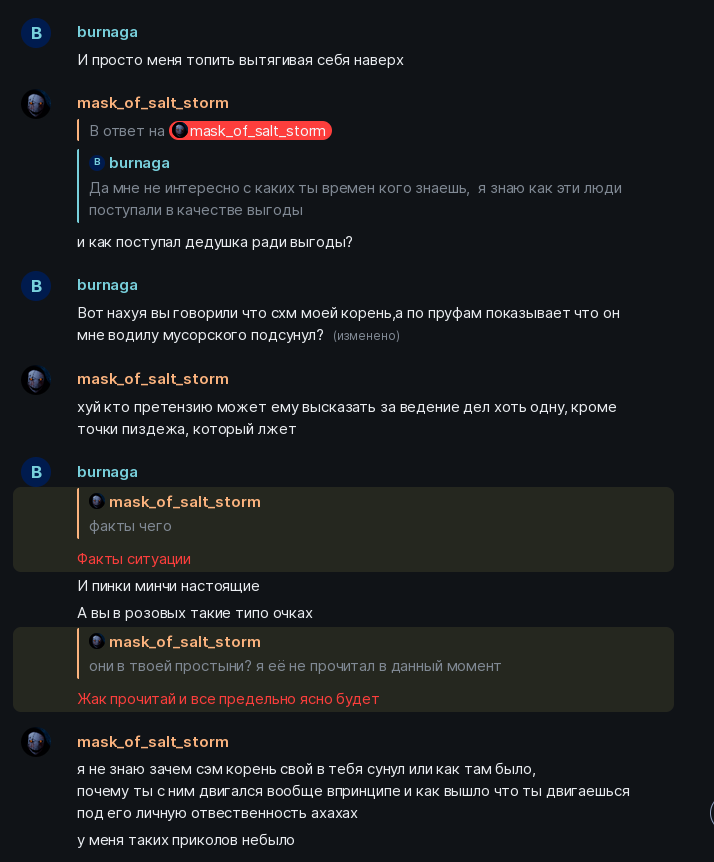This screenshot has height=862, width=714.
Task: Click mask_of_salt_storm's avatar beside 'хуй кто претензию'
Action: (36, 380)
